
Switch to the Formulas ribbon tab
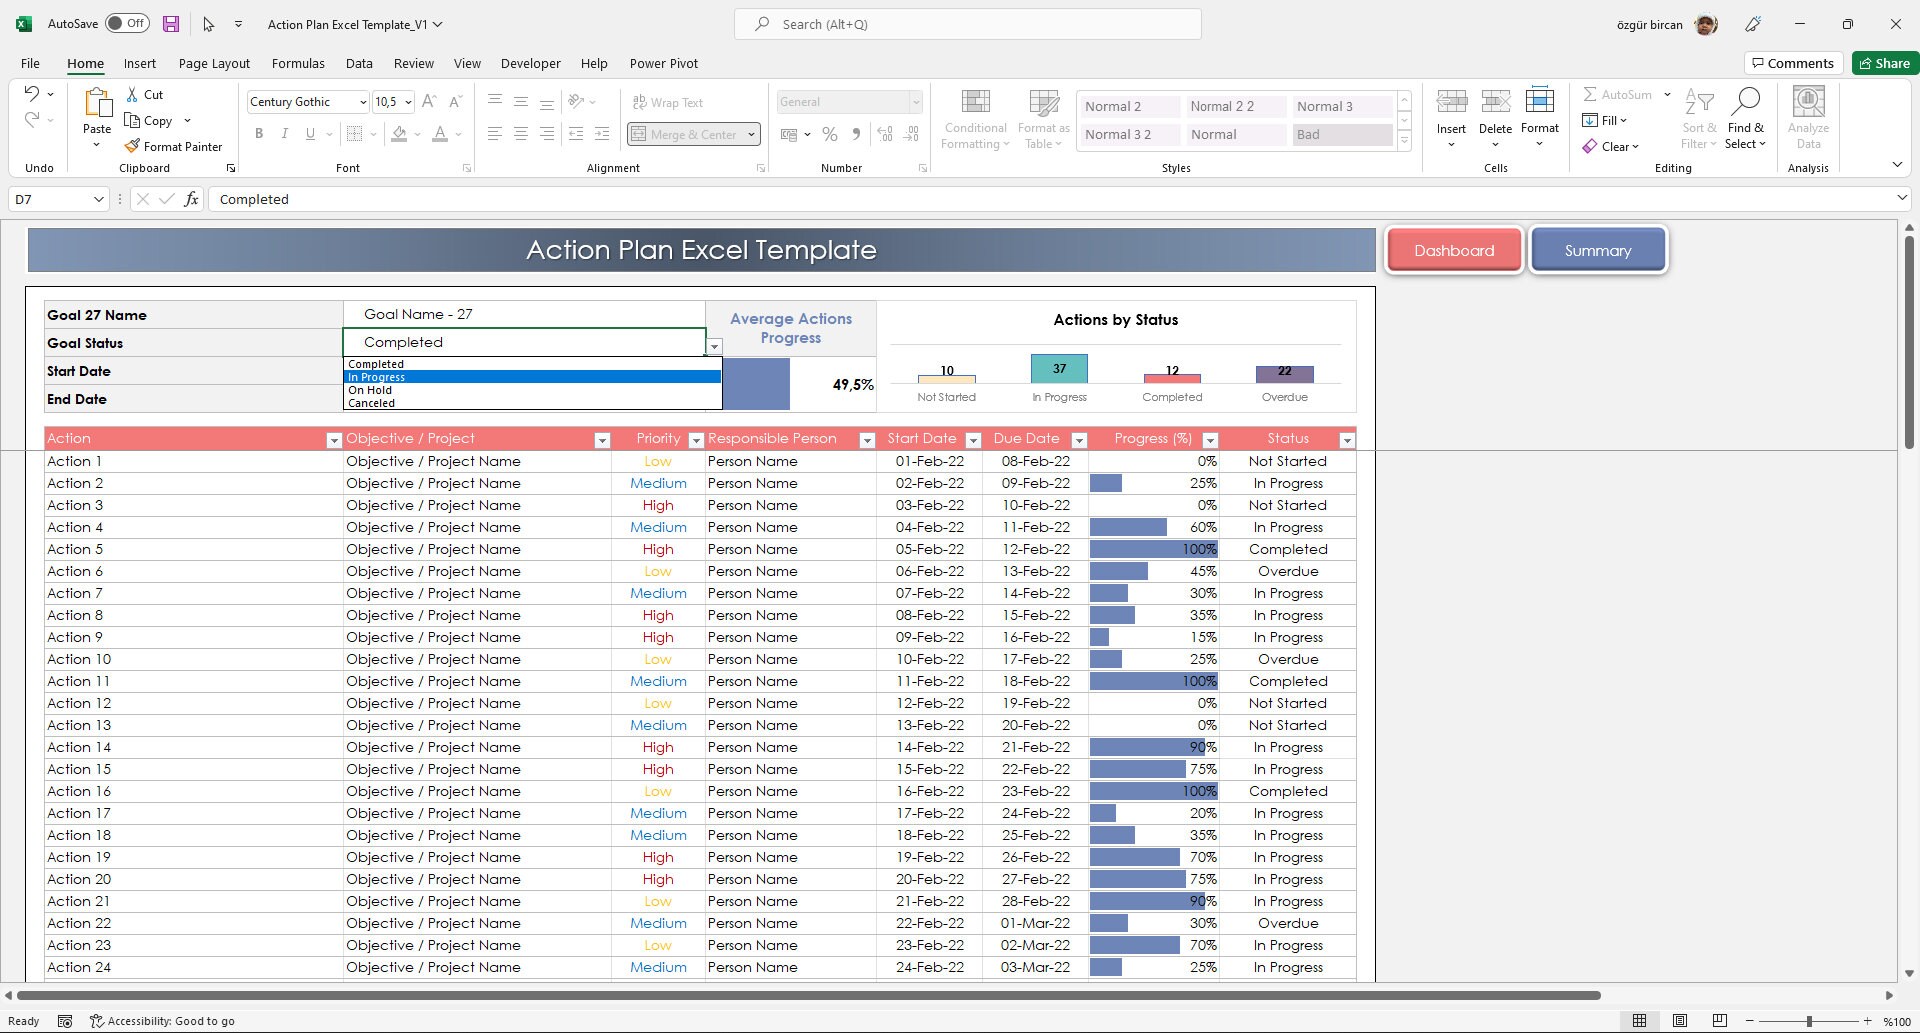(298, 63)
